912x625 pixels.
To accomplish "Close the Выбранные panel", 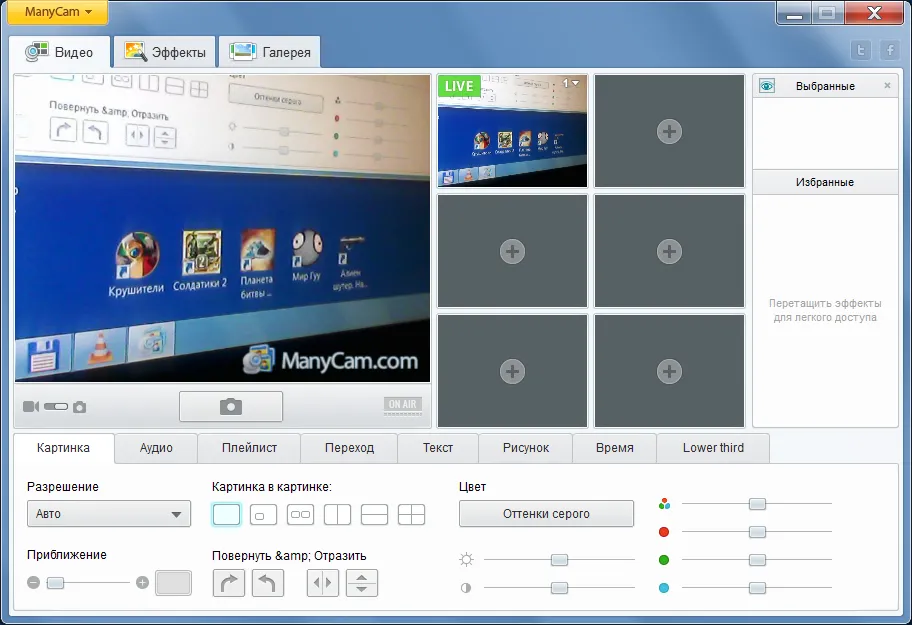I will click(x=888, y=85).
